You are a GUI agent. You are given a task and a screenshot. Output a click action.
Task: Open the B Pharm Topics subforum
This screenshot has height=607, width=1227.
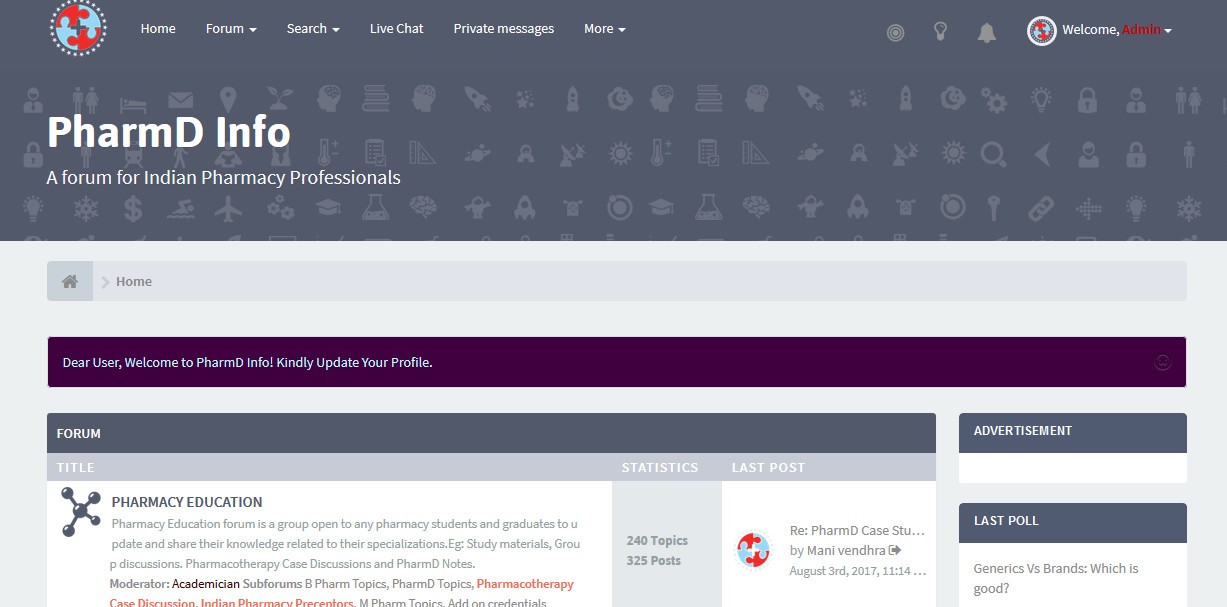coord(346,583)
